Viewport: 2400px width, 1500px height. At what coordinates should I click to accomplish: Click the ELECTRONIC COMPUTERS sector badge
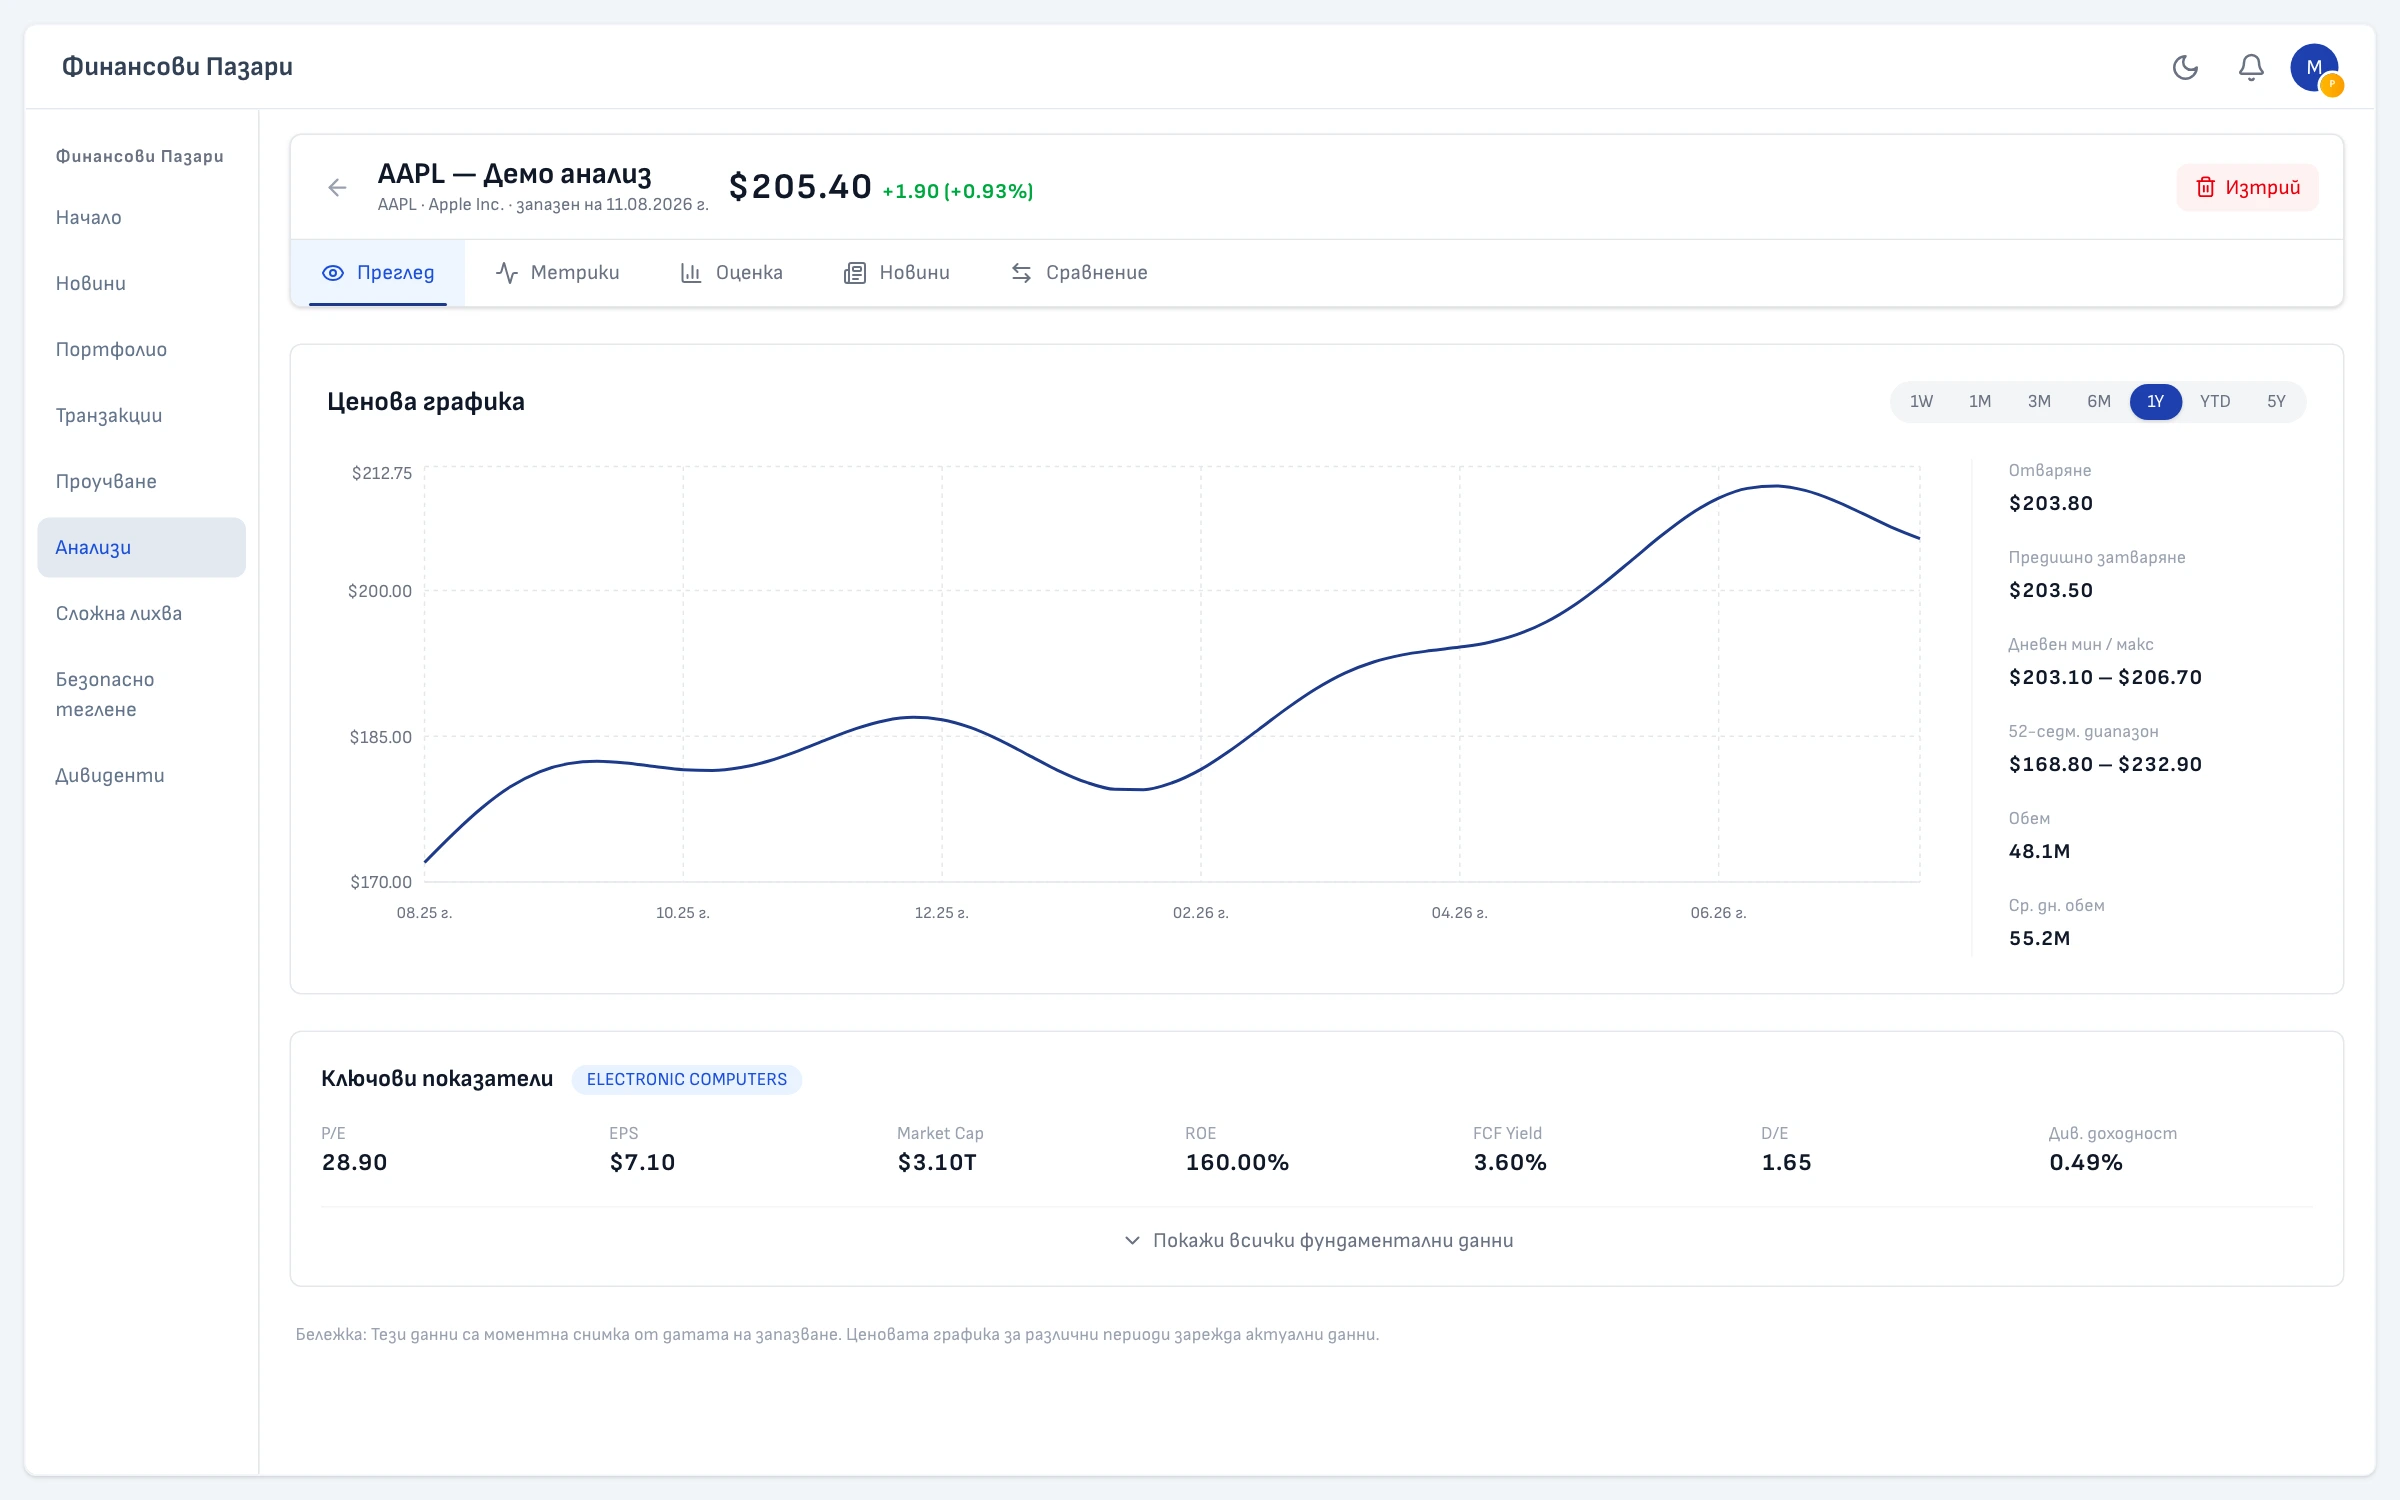pos(686,1079)
